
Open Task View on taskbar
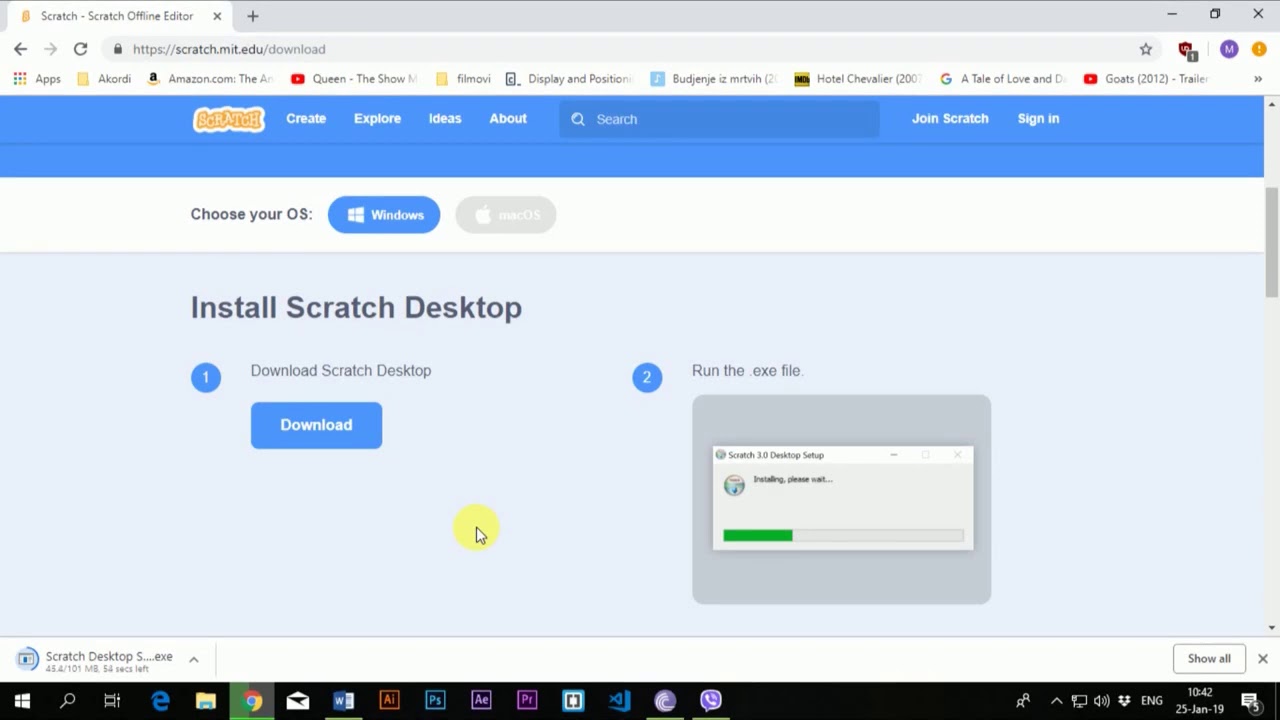point(112,701)
